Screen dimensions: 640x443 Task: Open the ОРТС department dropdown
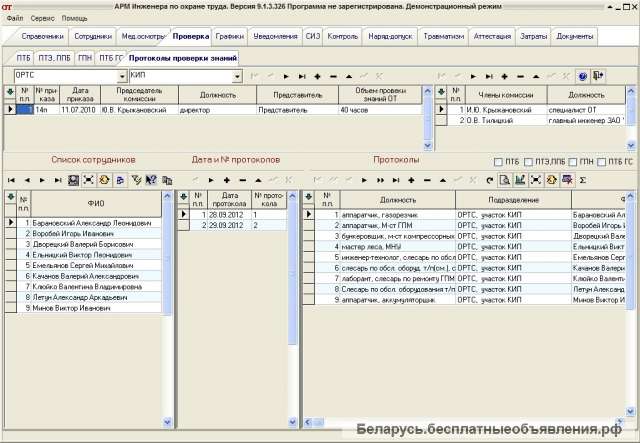click(120, 76)
